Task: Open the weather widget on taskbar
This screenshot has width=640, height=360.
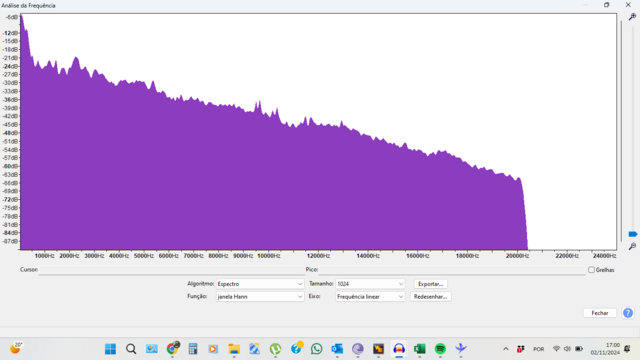Action: coord(16,348)
